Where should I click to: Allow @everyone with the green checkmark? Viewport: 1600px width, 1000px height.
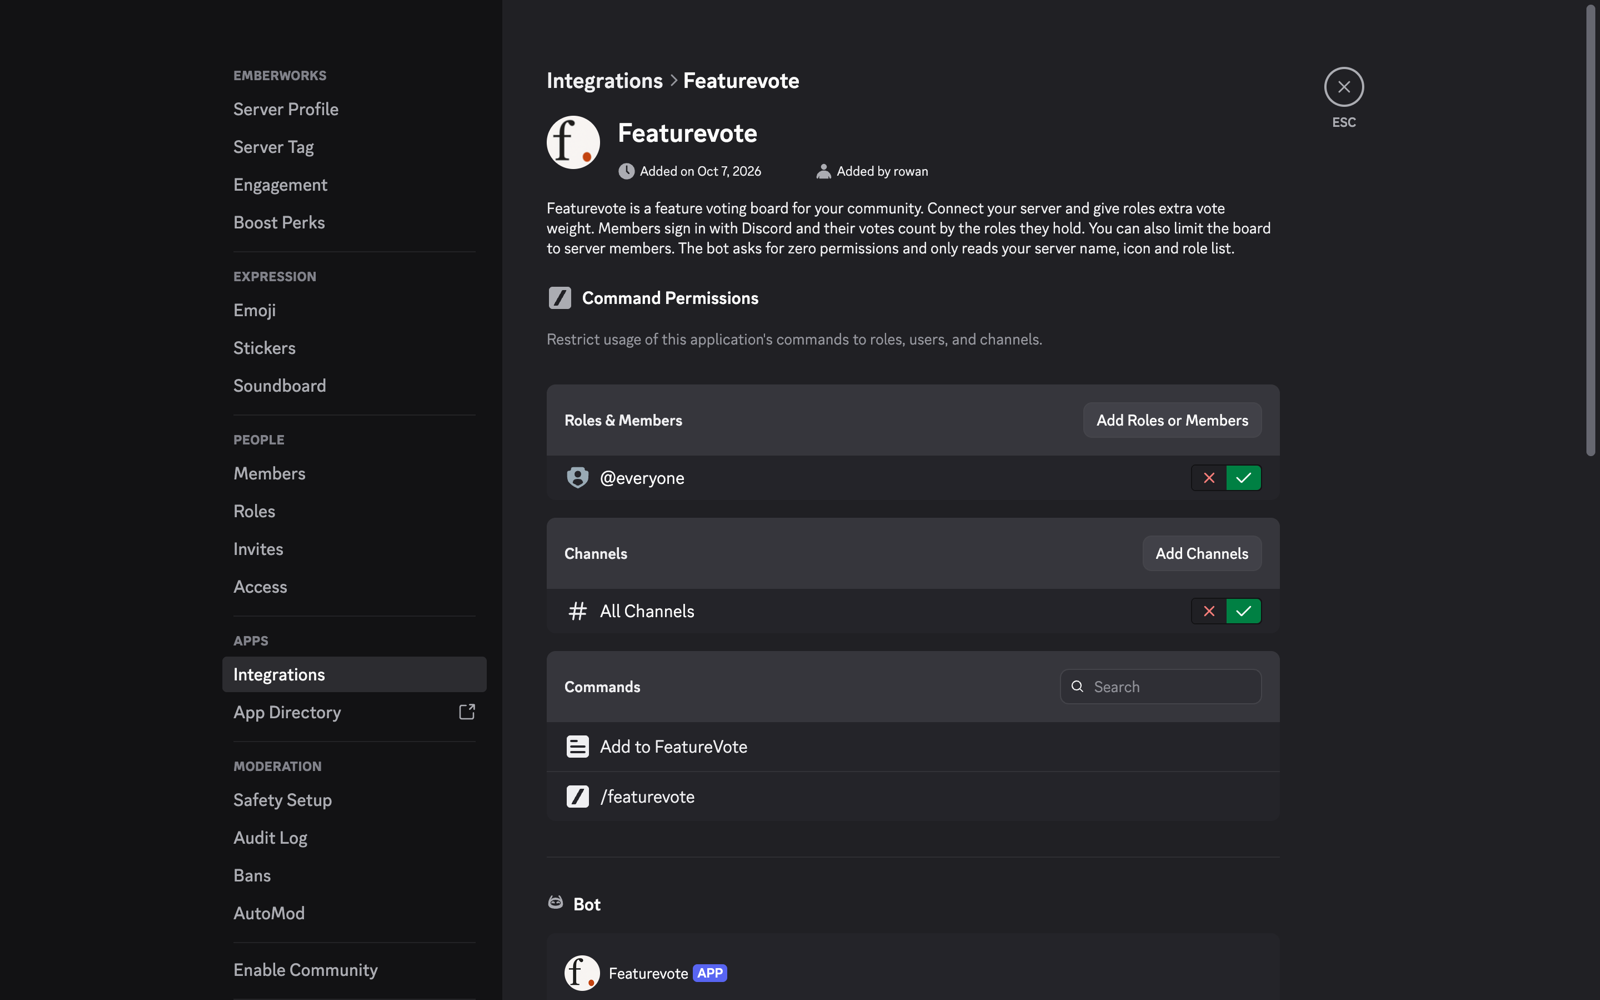tap(1243, 478)
